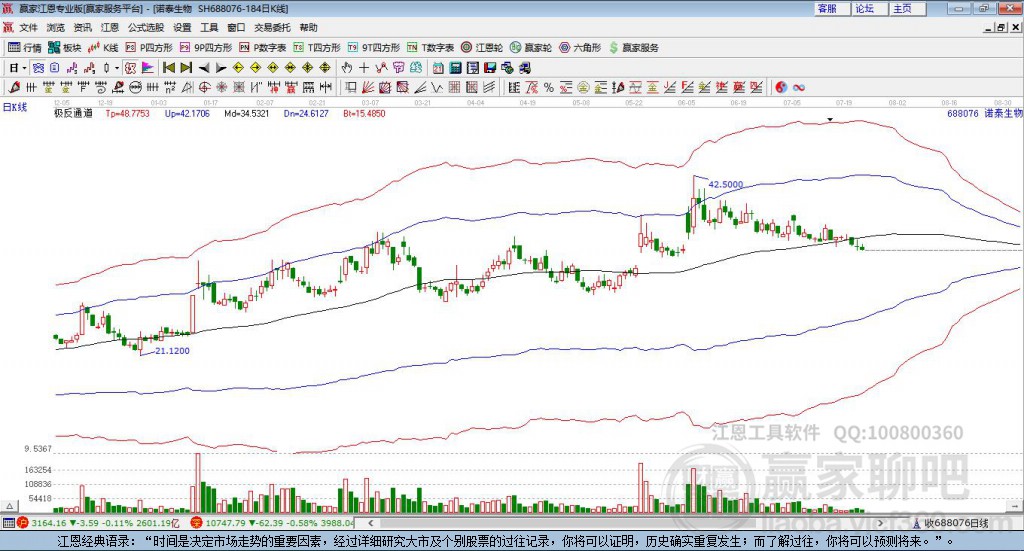This screenshot has height=551, width=1024.
Task: Open the 江恩 menu
Action: coord(110,27)
